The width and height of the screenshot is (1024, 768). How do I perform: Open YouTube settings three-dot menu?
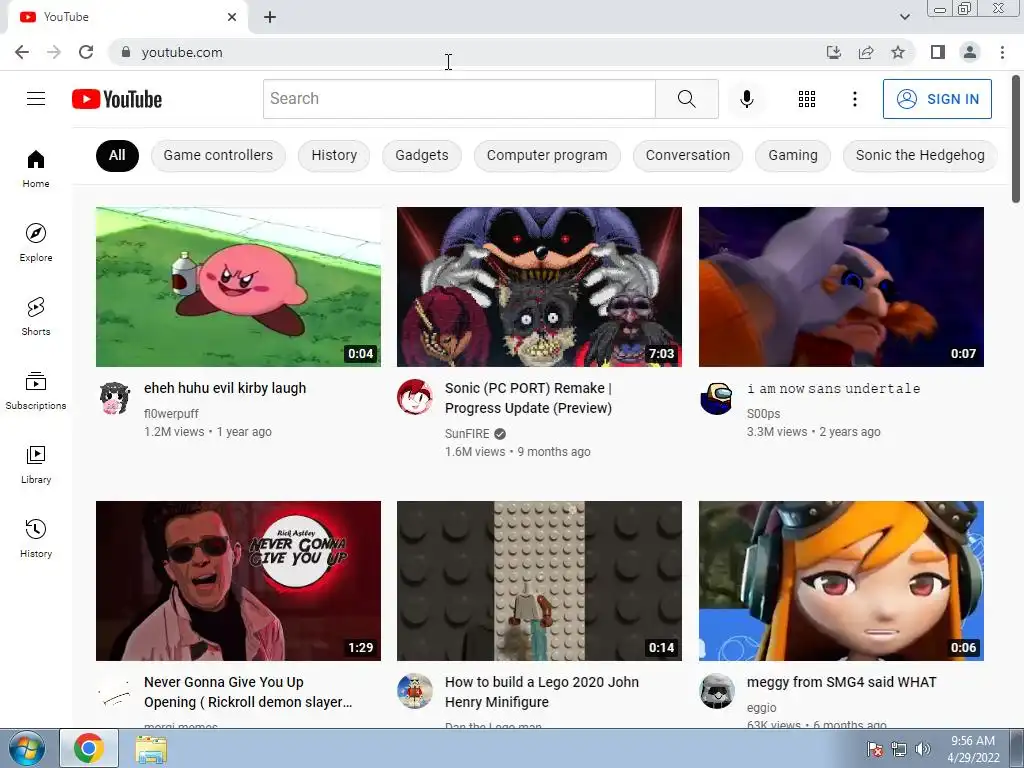(x=854, y=99)
